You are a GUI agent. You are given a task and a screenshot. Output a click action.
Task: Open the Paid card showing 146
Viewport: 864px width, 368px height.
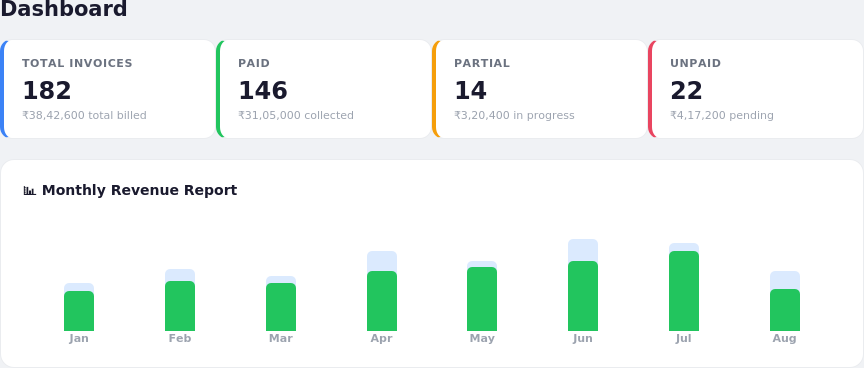tap(324, 89)
